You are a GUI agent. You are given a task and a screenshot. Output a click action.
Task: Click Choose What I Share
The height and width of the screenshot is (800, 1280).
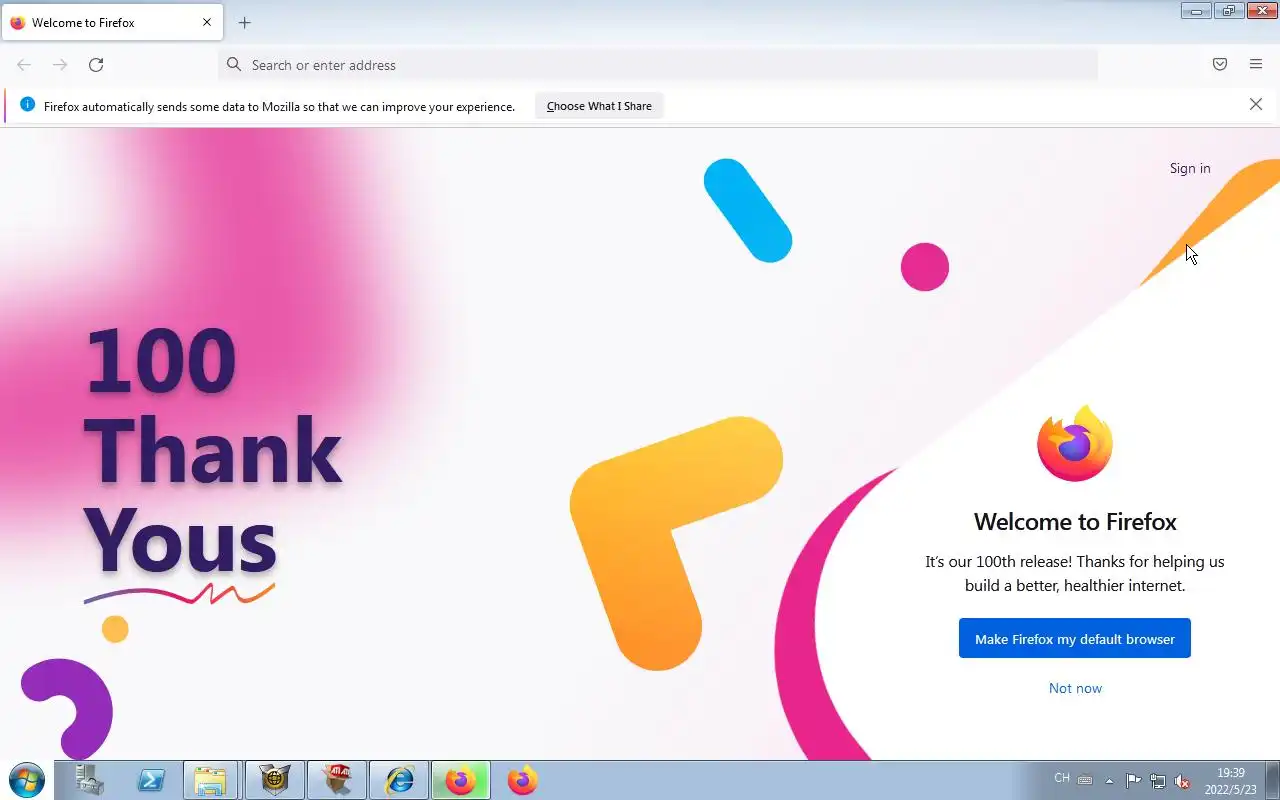599,106
